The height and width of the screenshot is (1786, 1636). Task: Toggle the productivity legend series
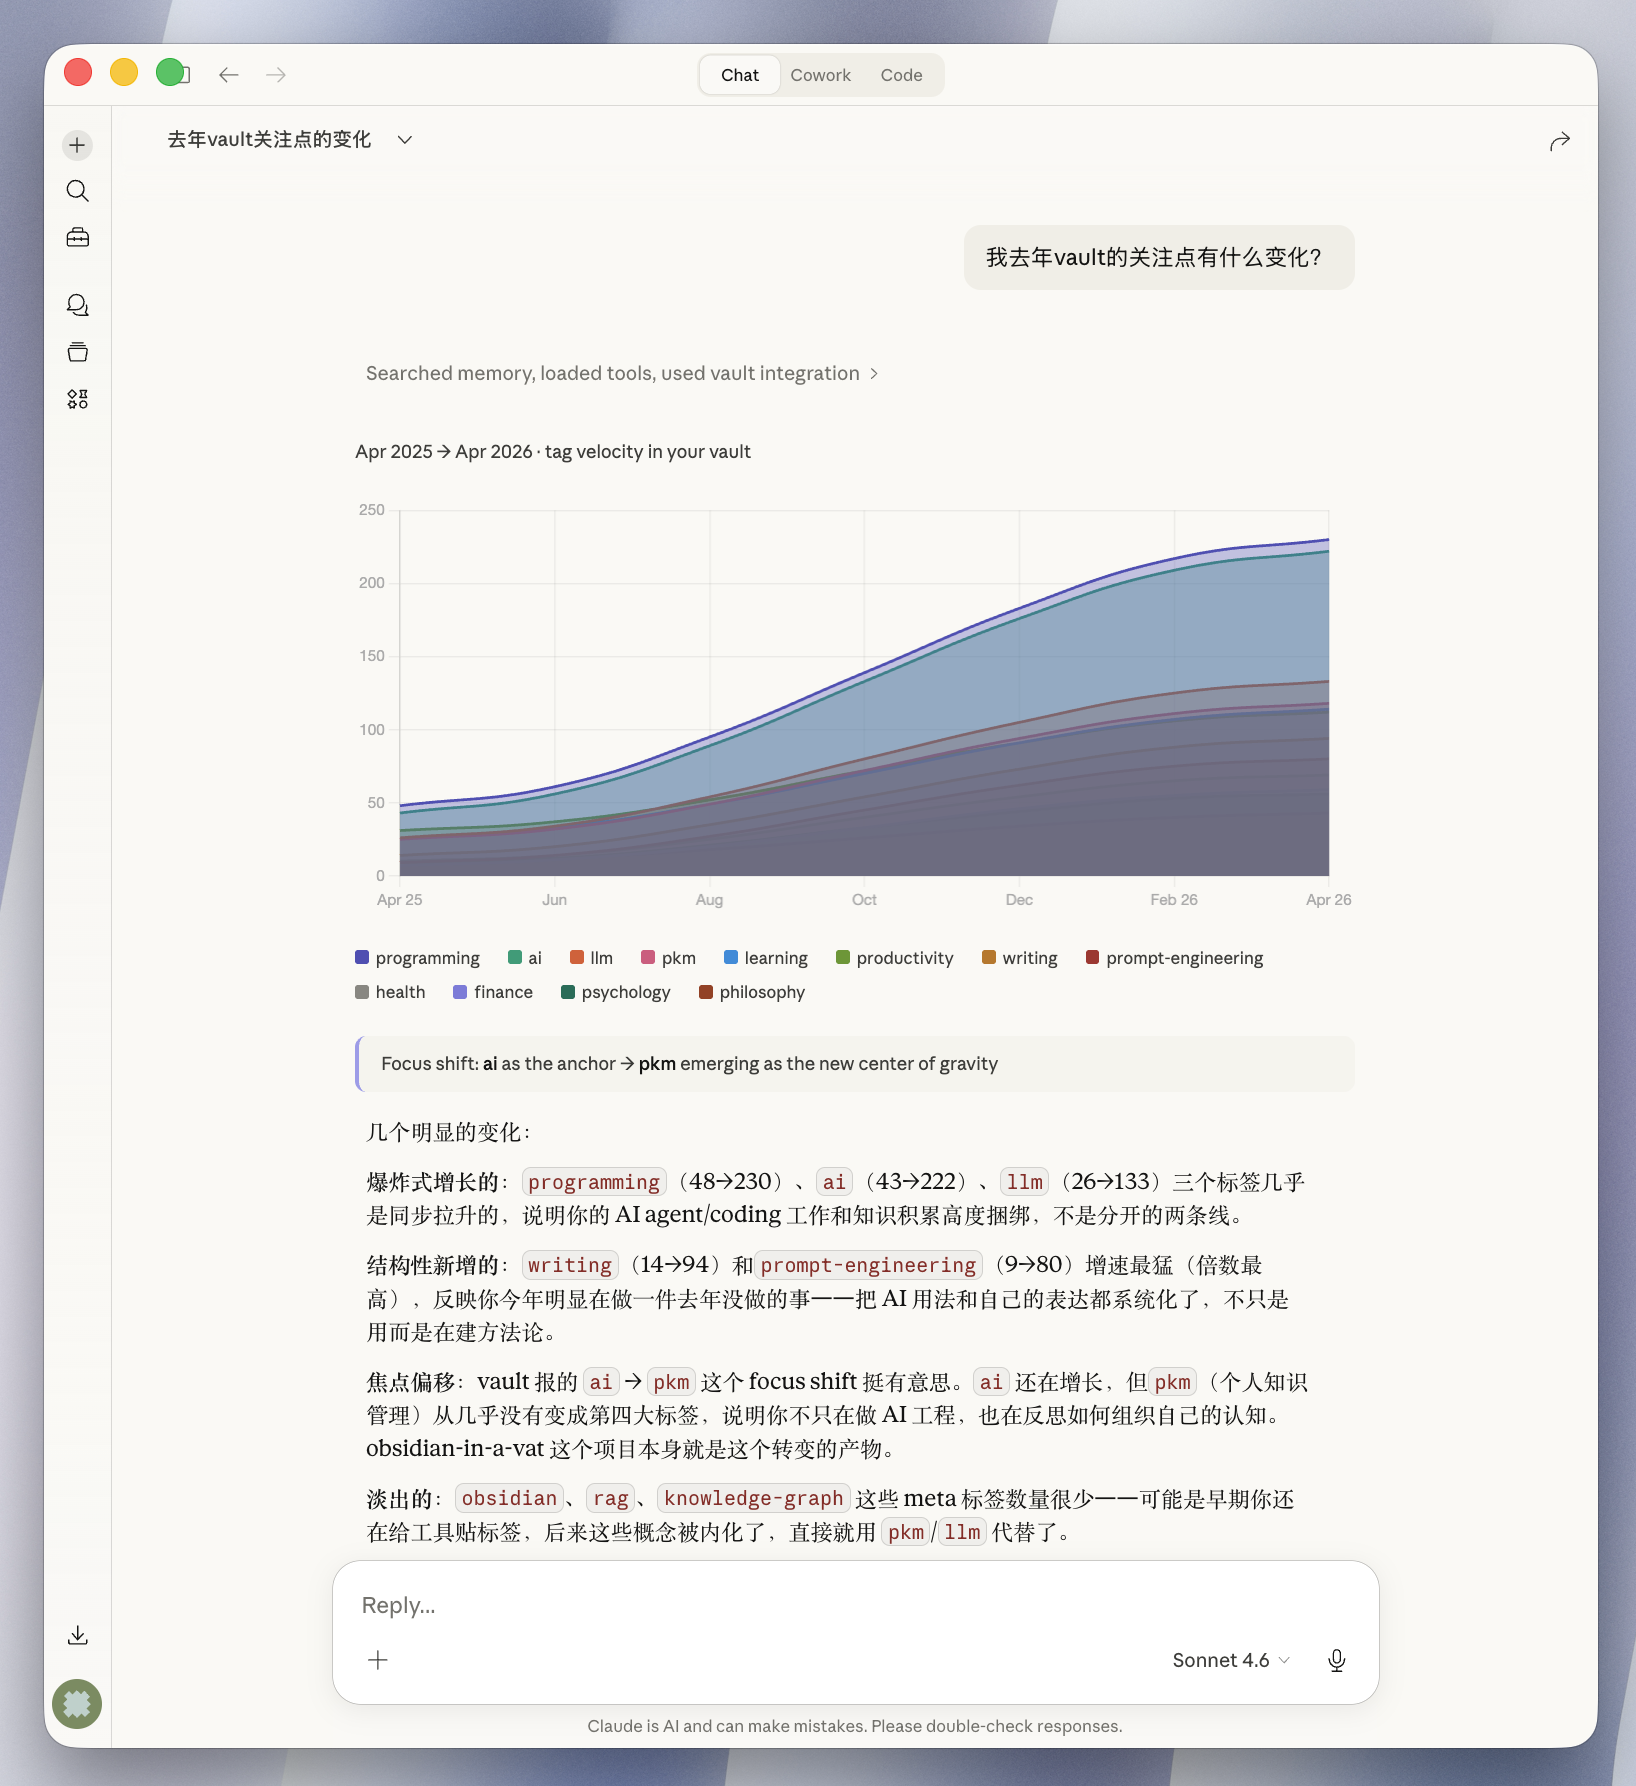point(895,958)
